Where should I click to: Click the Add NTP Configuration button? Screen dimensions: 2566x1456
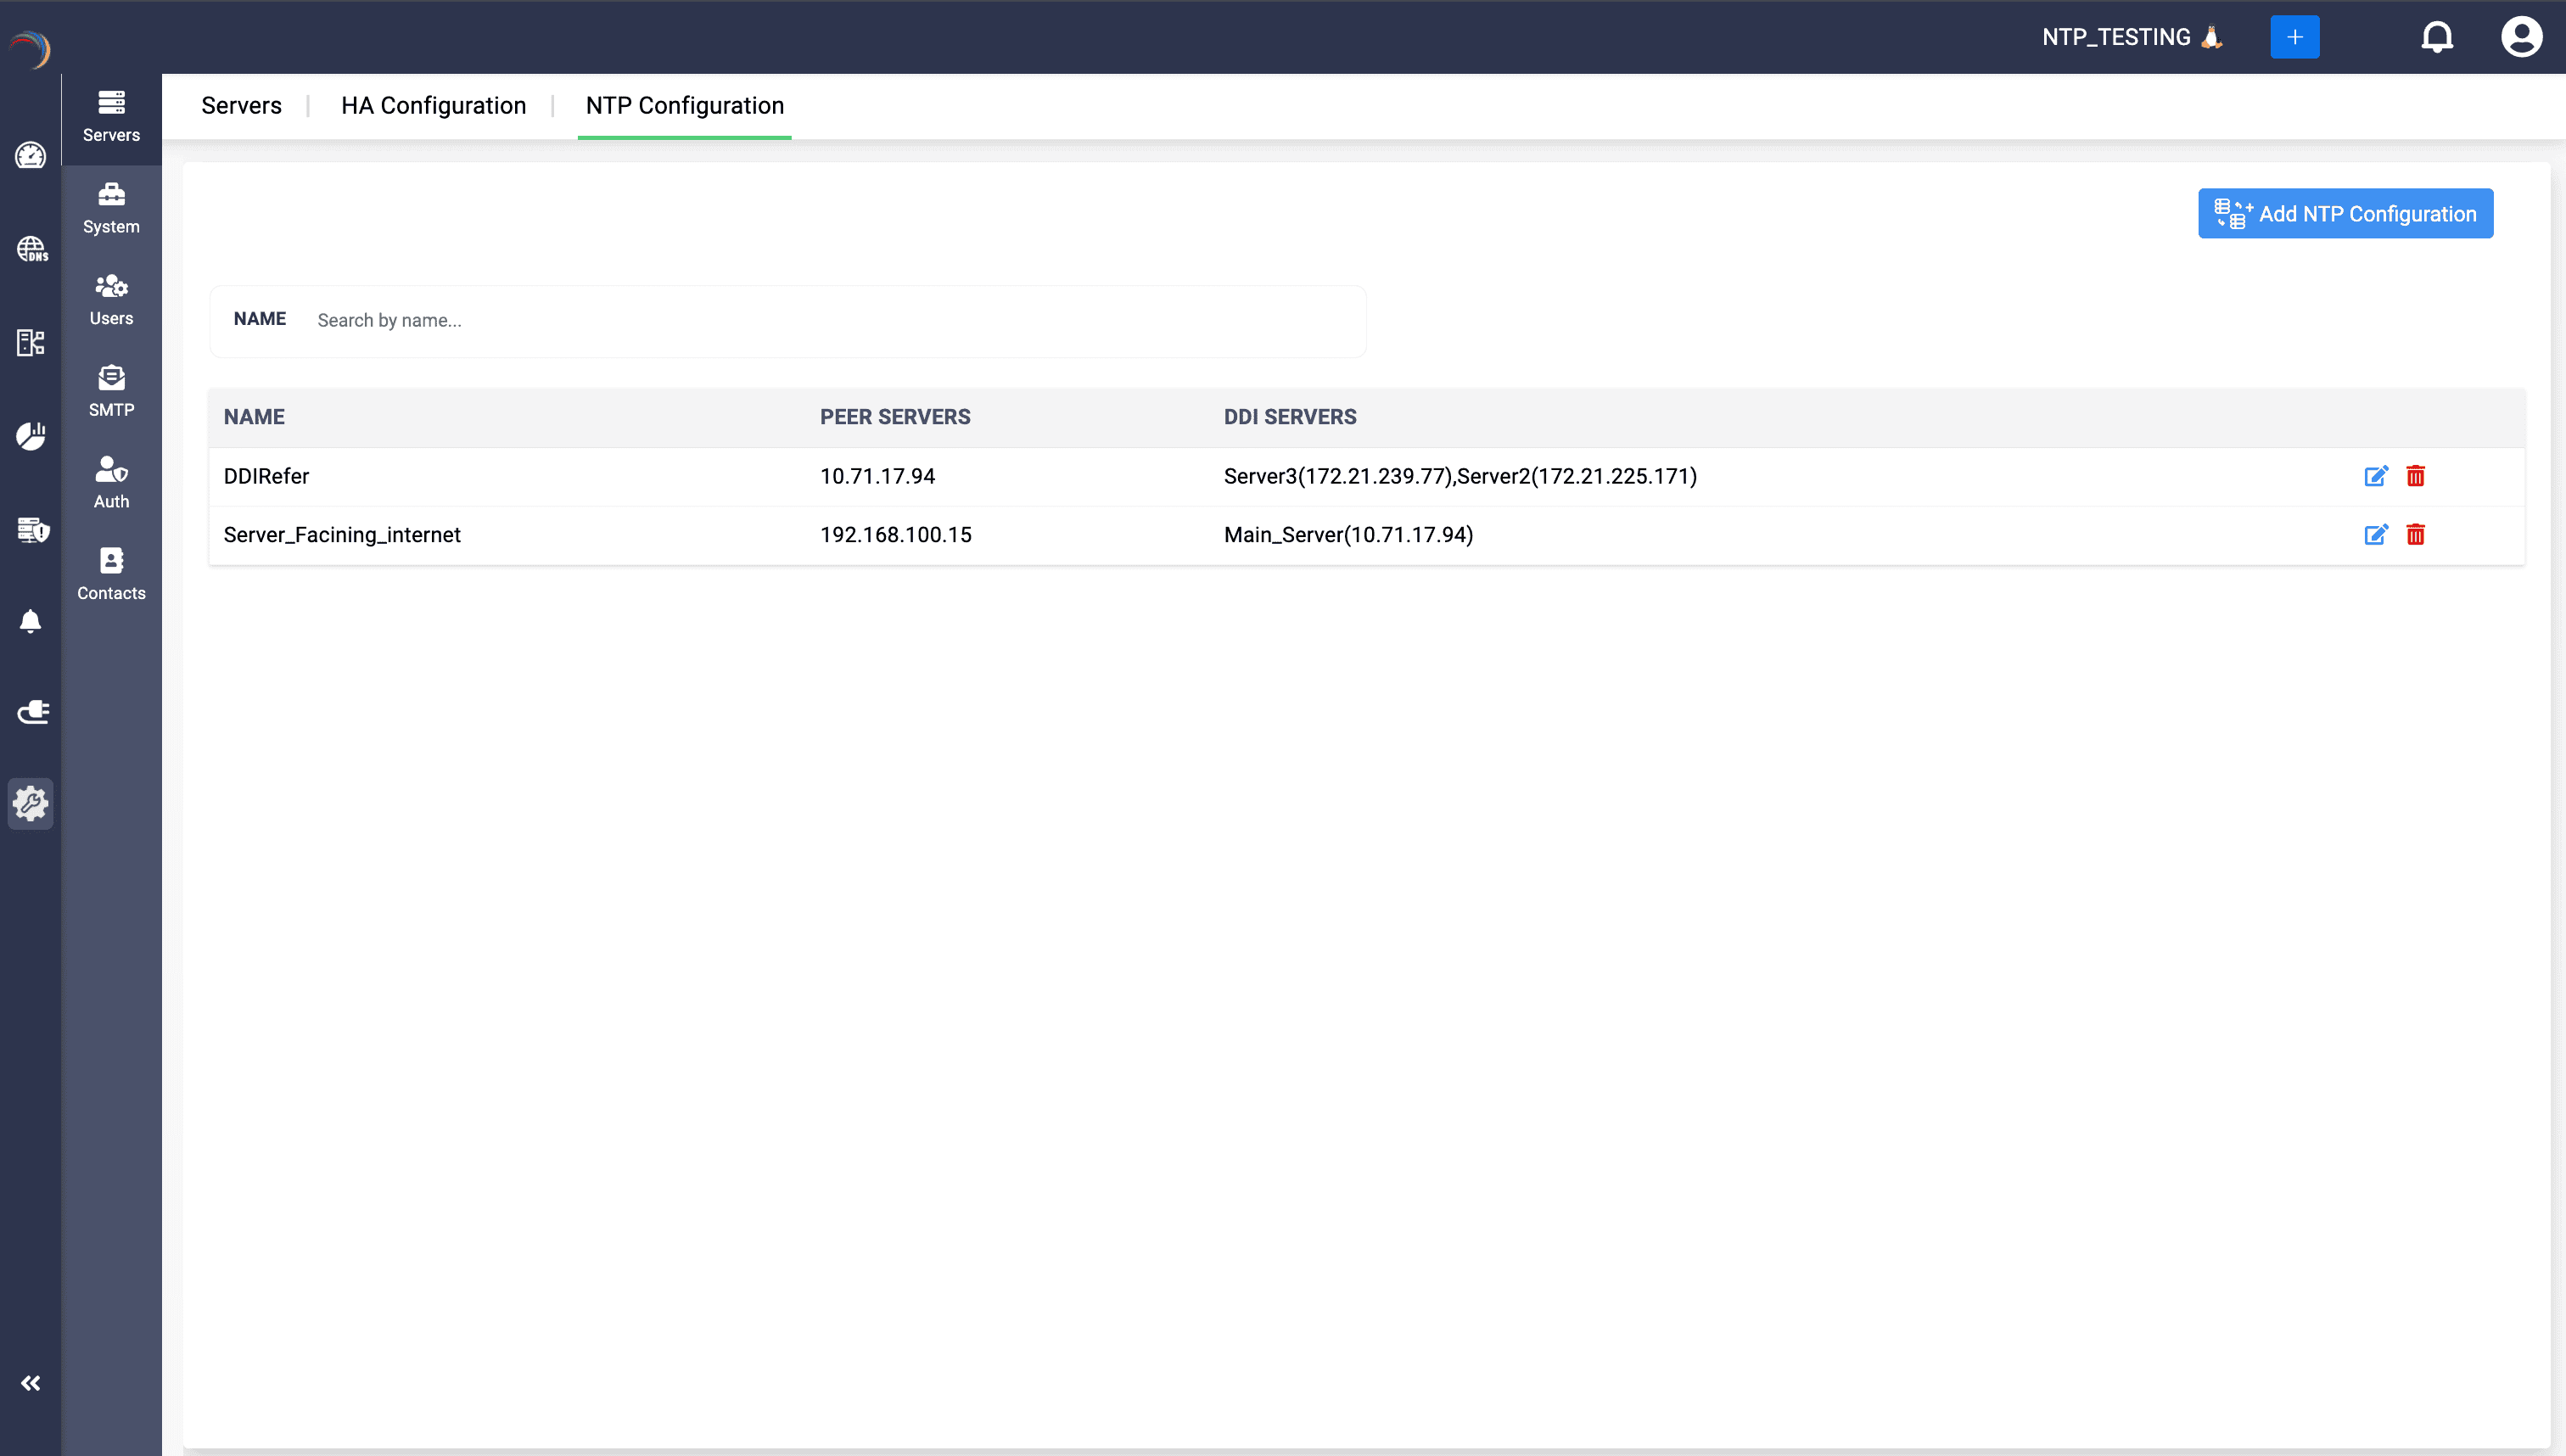2345,213
